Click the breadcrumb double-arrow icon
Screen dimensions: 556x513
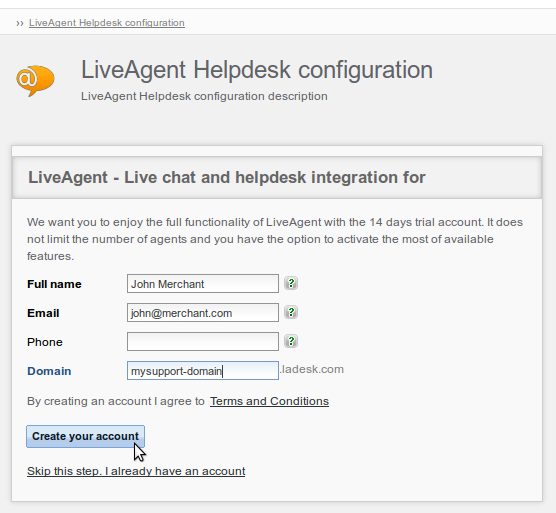pyautogui.click(x=20, y=23)
